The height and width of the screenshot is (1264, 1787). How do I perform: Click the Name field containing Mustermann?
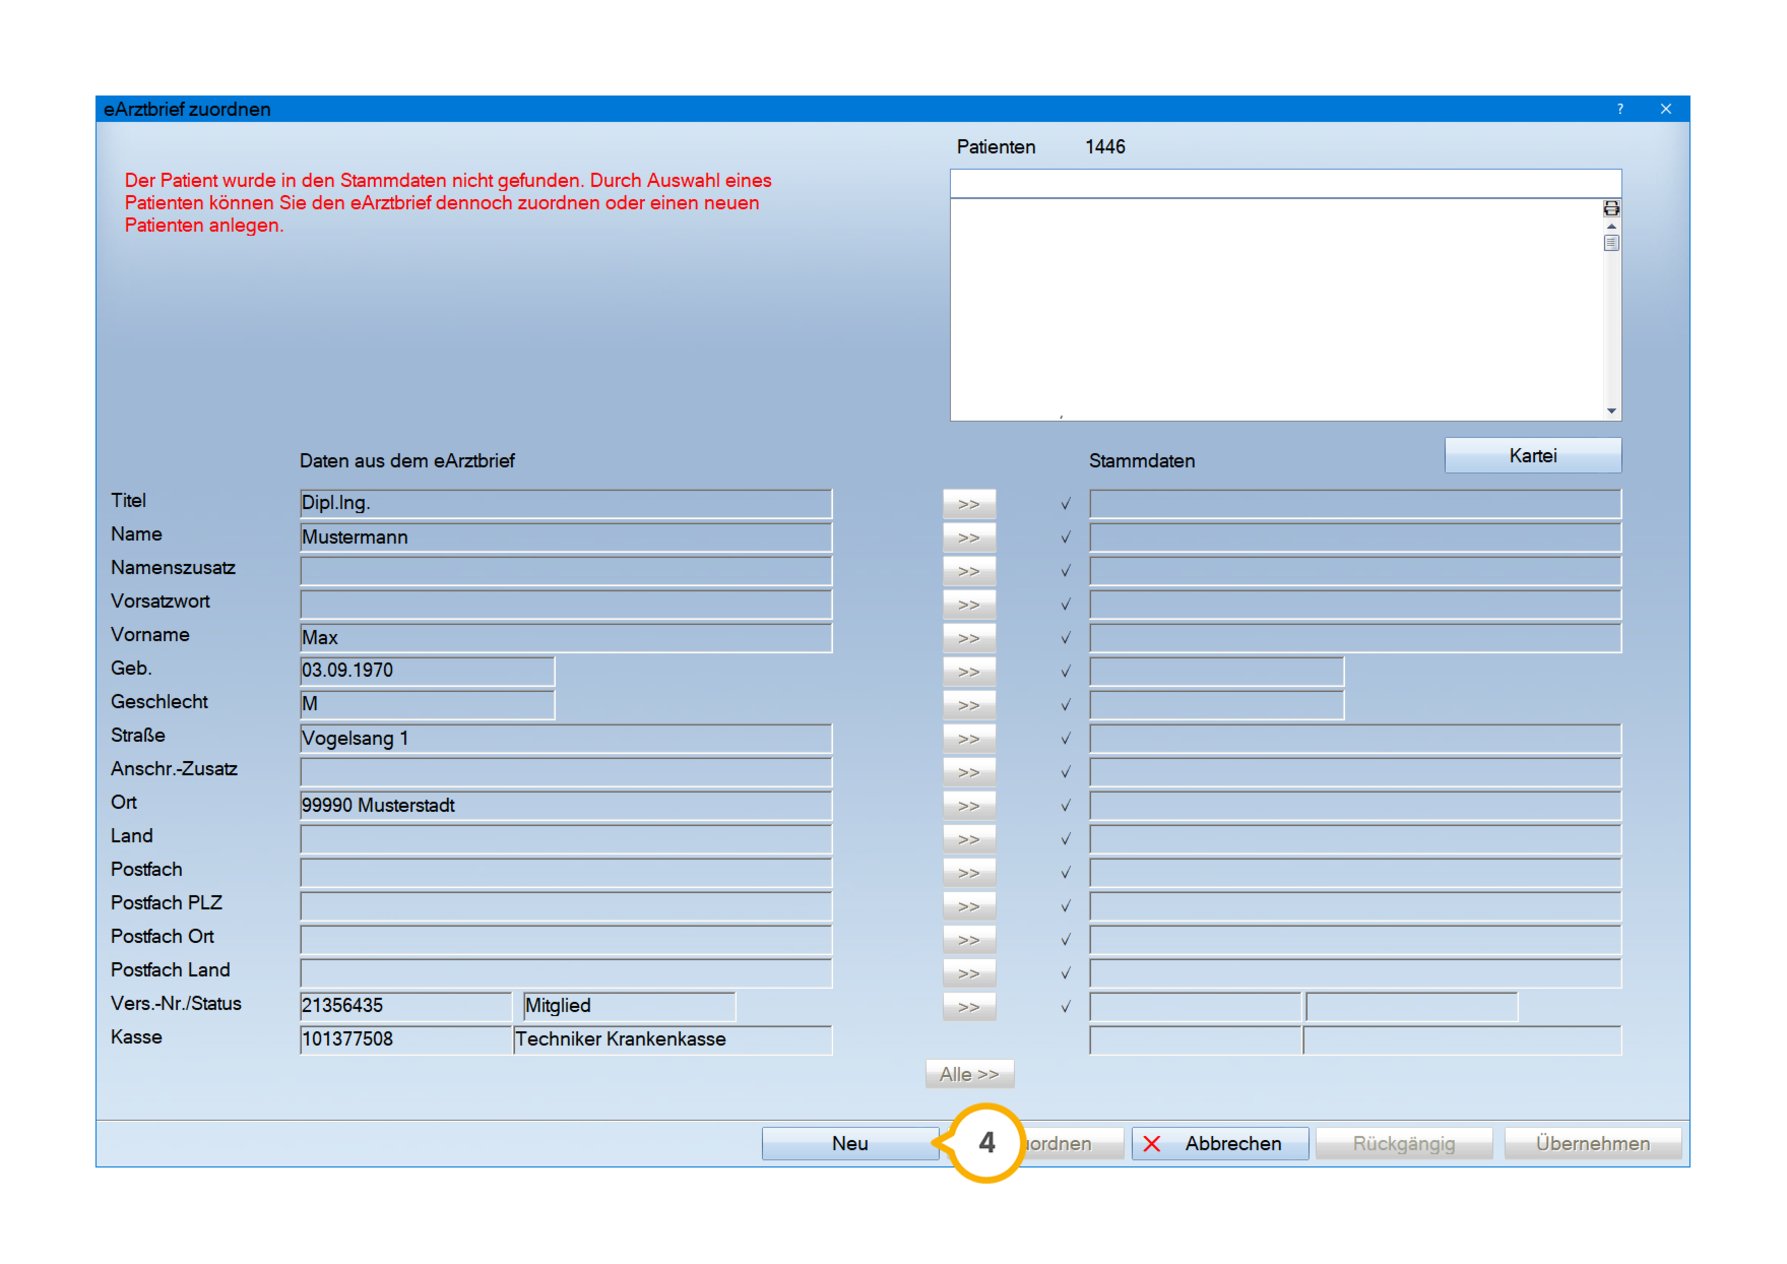click(565, 538)
